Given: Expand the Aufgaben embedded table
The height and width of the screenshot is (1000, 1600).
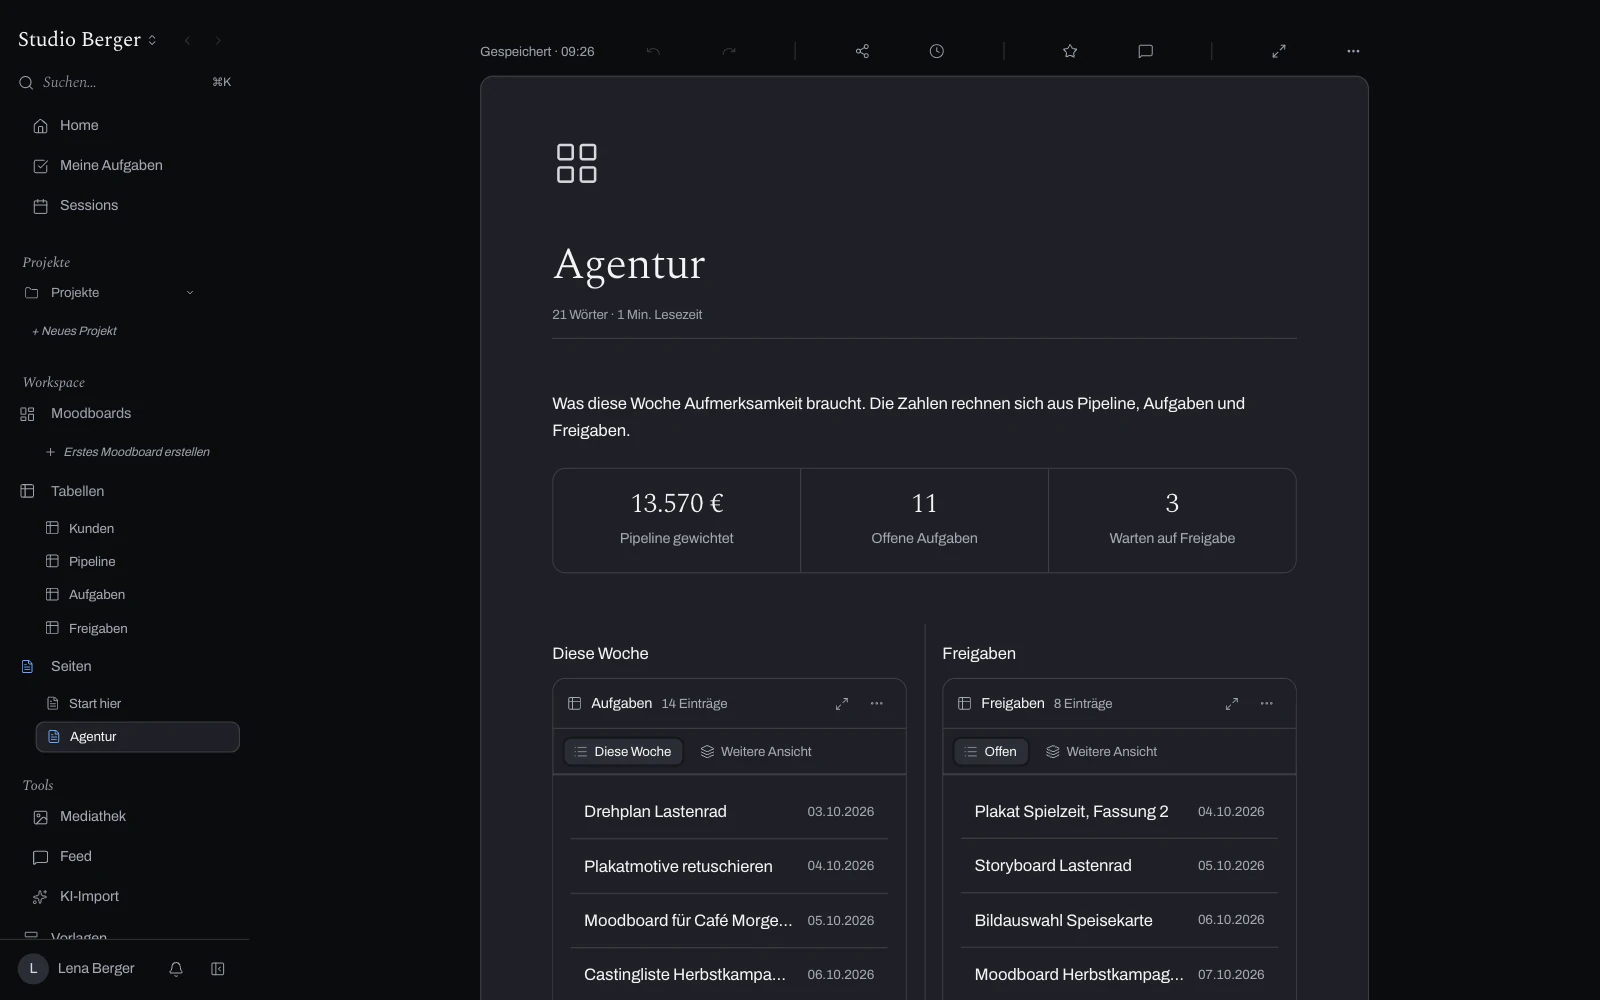Looking at the screenshot, I should [842, 704].
